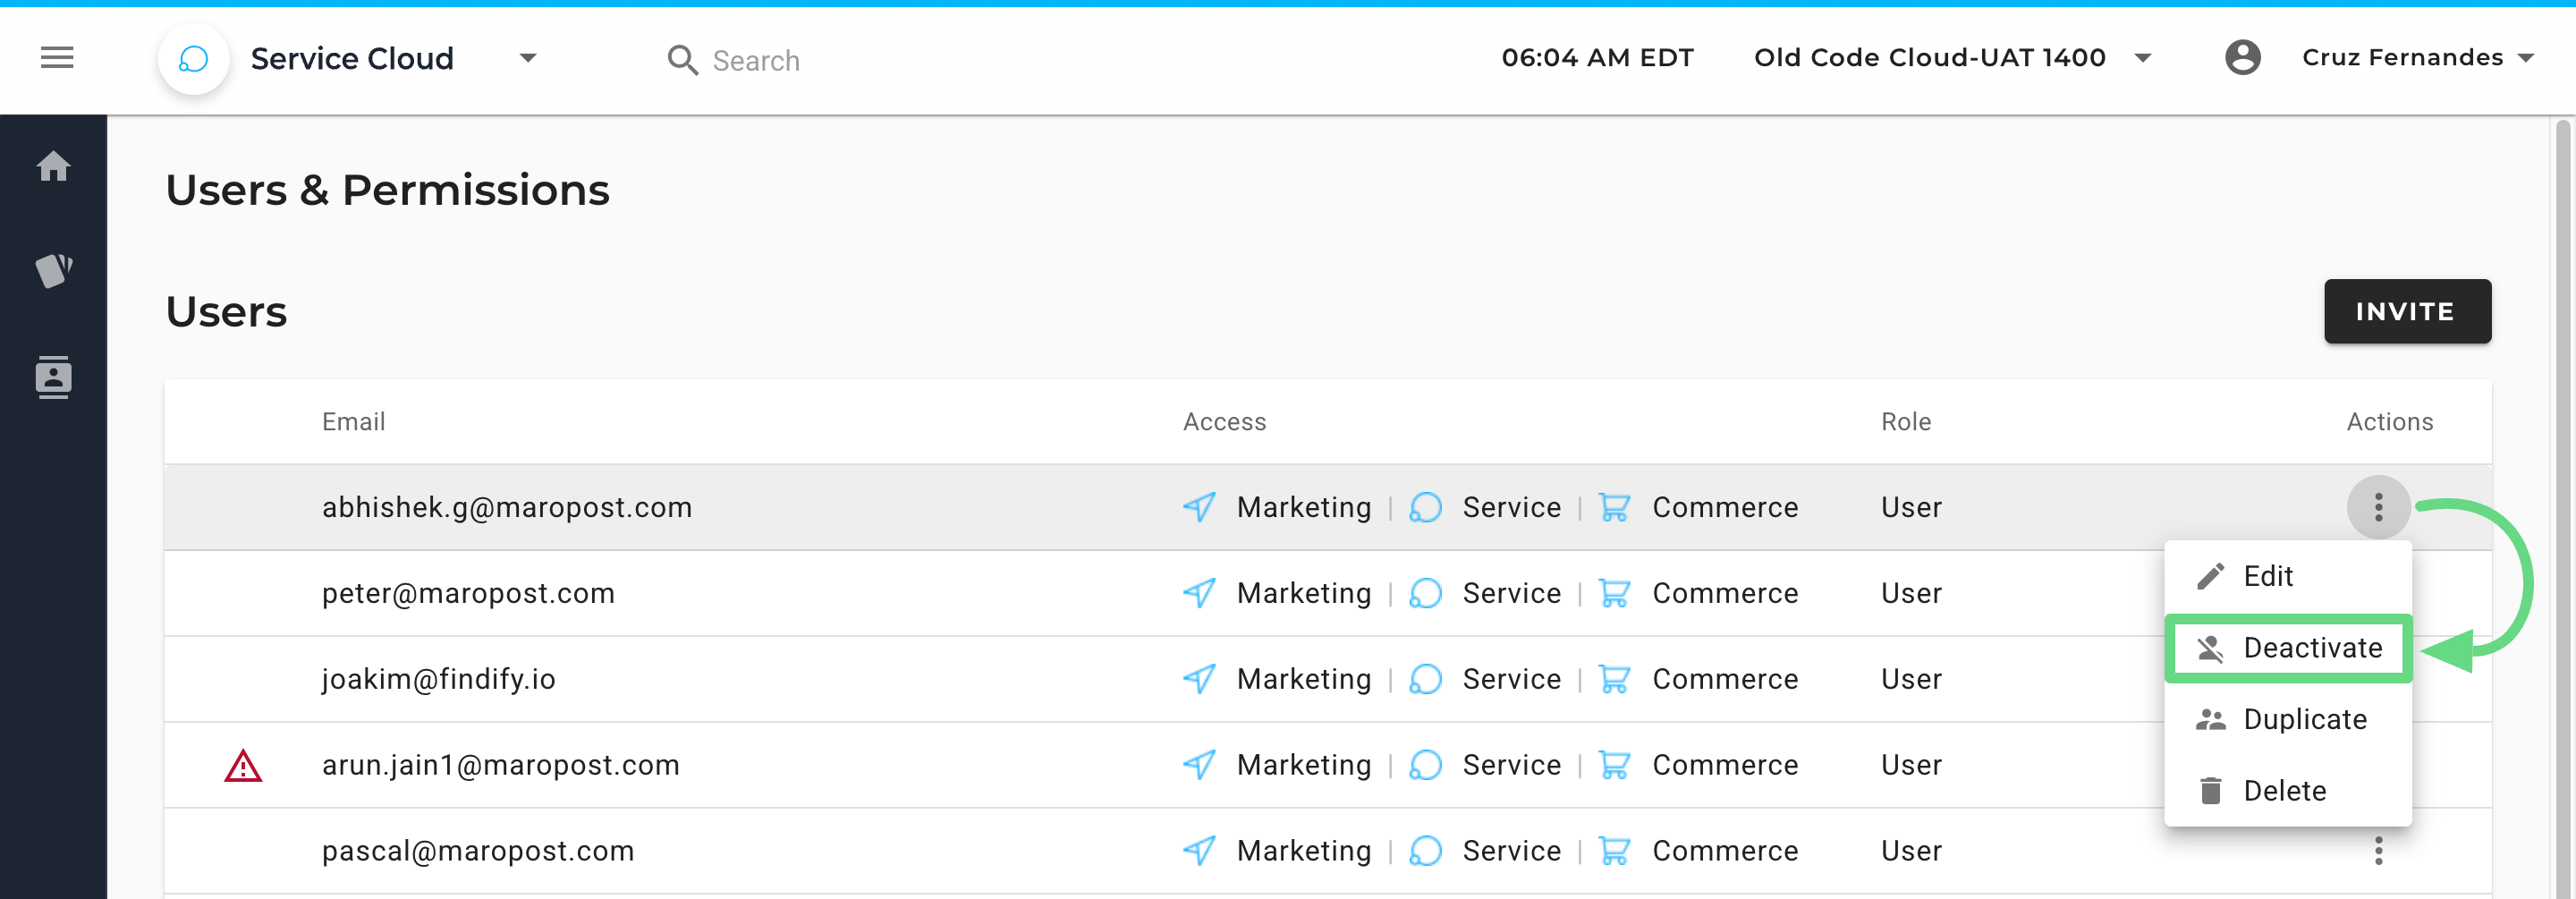
Task: Select Edit from the actions menu
Action: (2267, 576)
